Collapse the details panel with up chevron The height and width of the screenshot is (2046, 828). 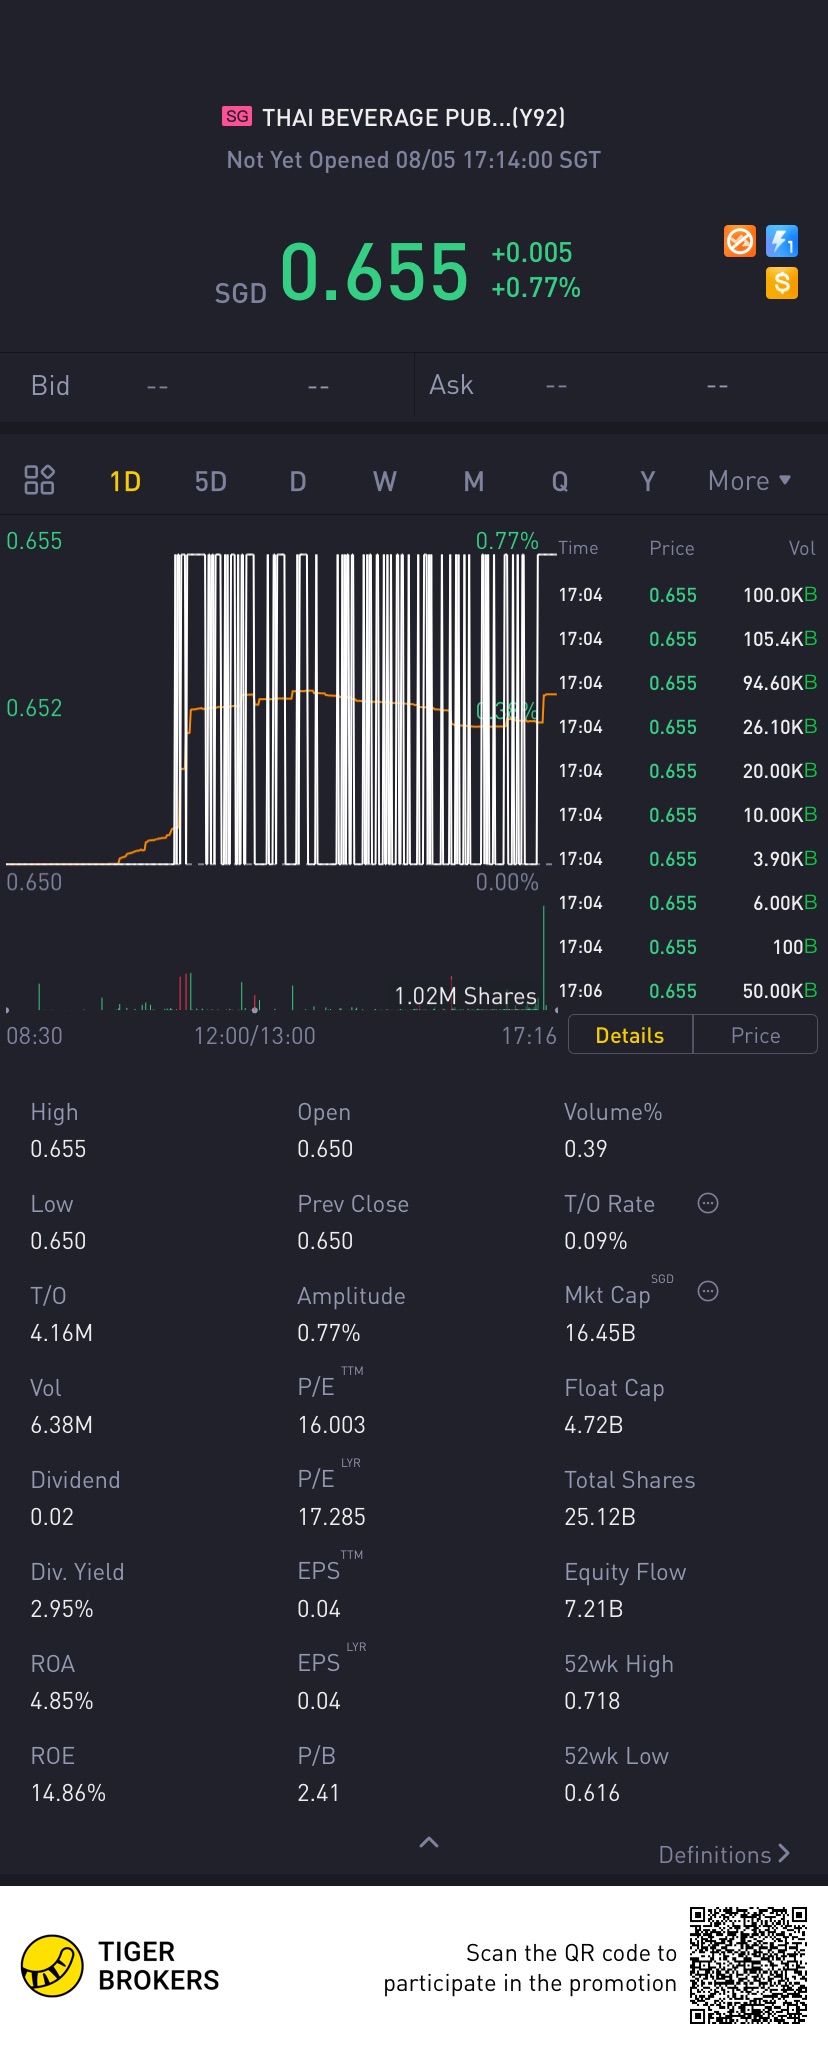[x=429, y=1842]
